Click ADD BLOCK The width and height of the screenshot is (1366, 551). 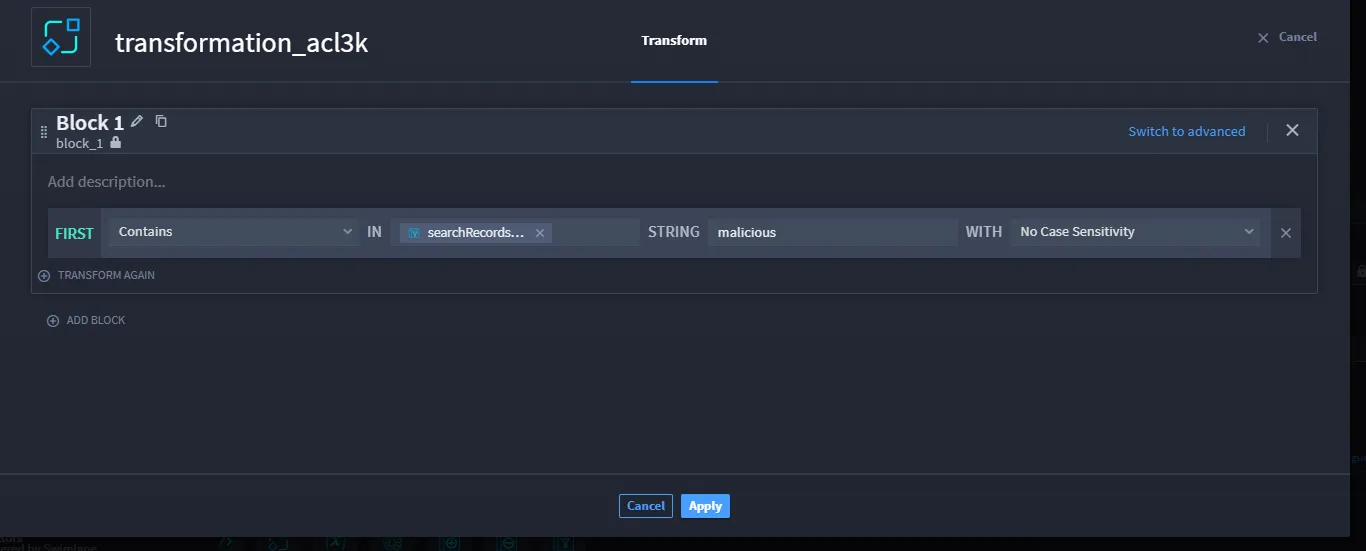click(x=96, y=321)
